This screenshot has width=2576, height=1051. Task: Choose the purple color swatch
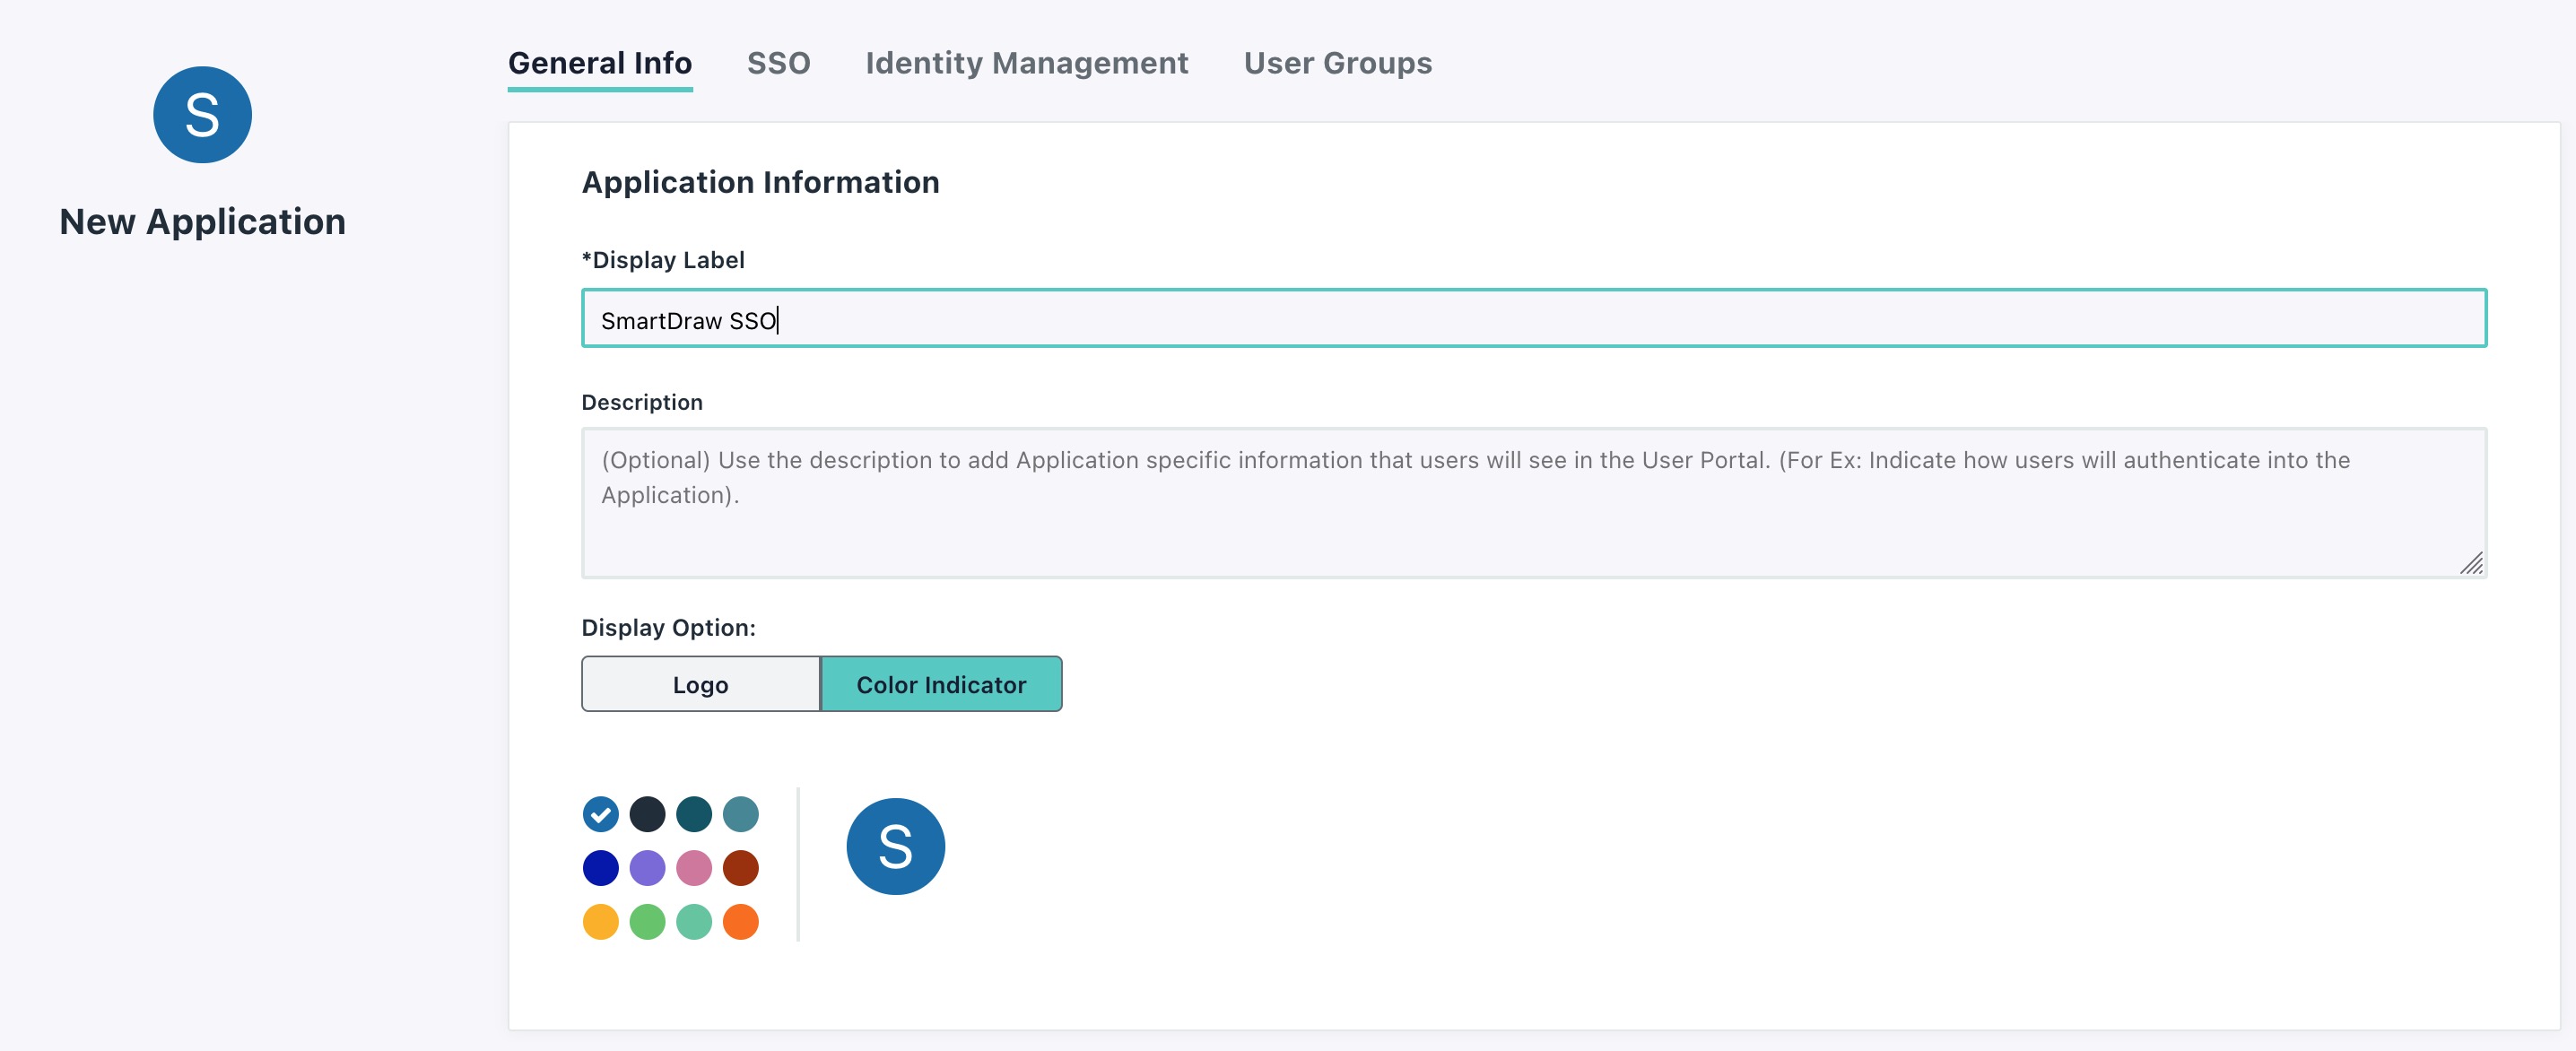(647, 868)
